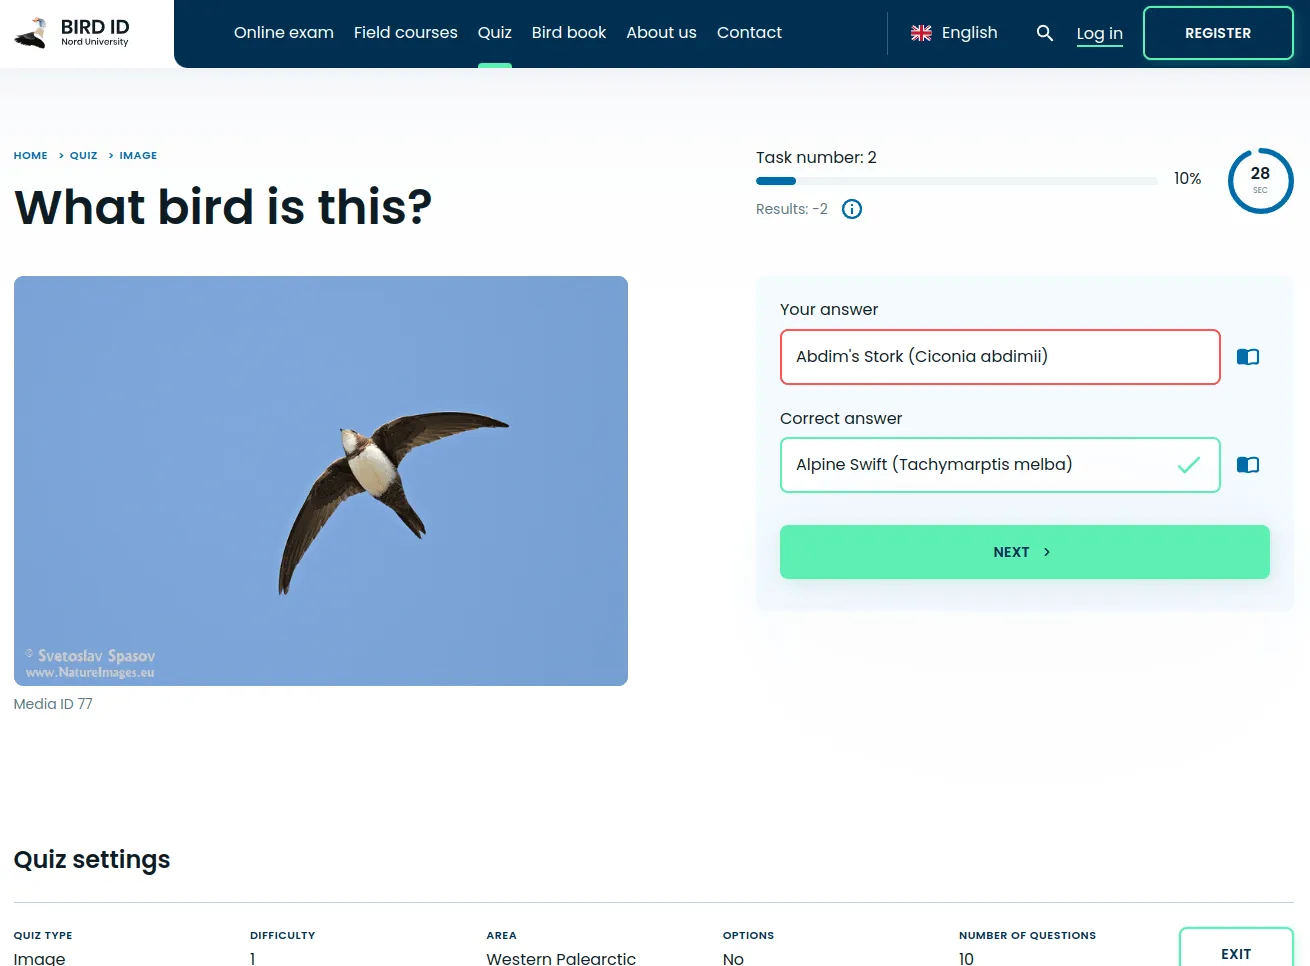Change language using the English selector
The width and height of the screenshot is (1310, 966).
coord(954,33)
